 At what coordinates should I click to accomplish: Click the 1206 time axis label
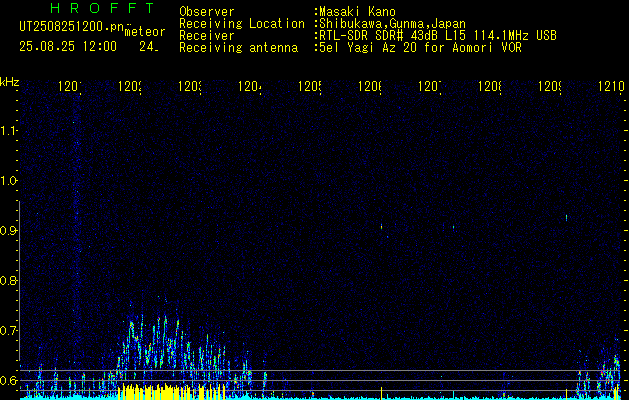click(x=370, y=86)
